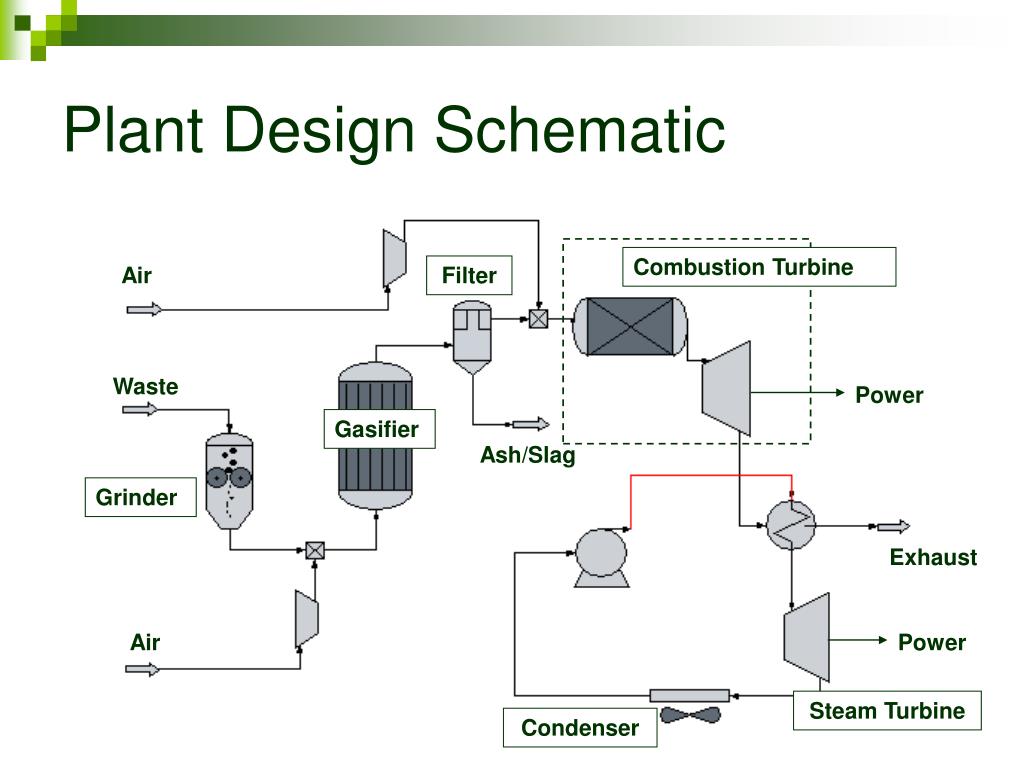Click the Power label by steam turbine

[x=932, y=642]
